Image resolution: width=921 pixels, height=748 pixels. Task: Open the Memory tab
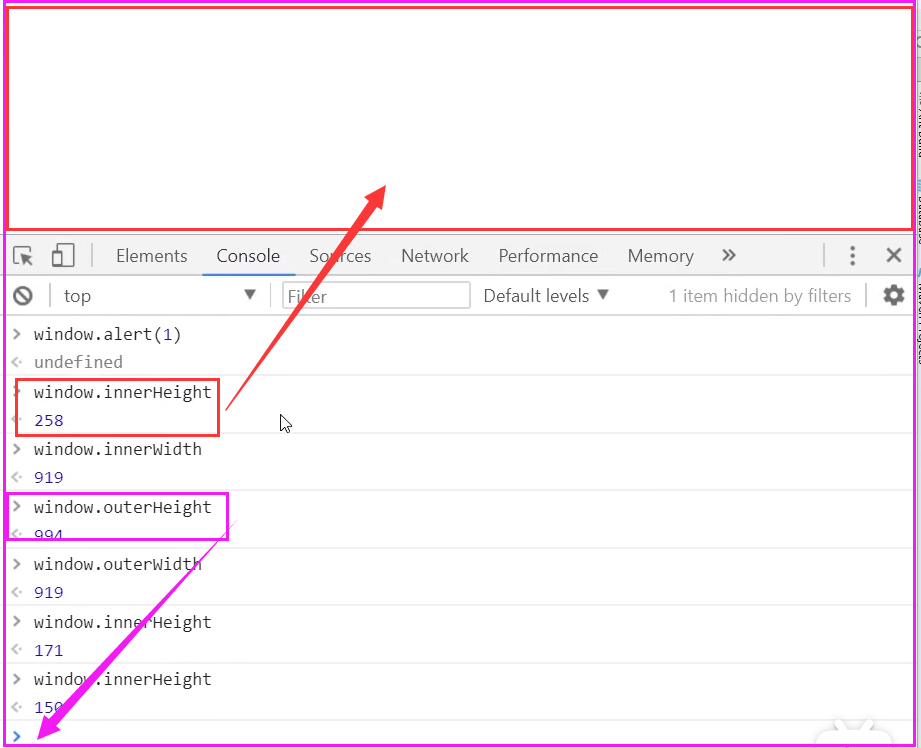(660, 256)
